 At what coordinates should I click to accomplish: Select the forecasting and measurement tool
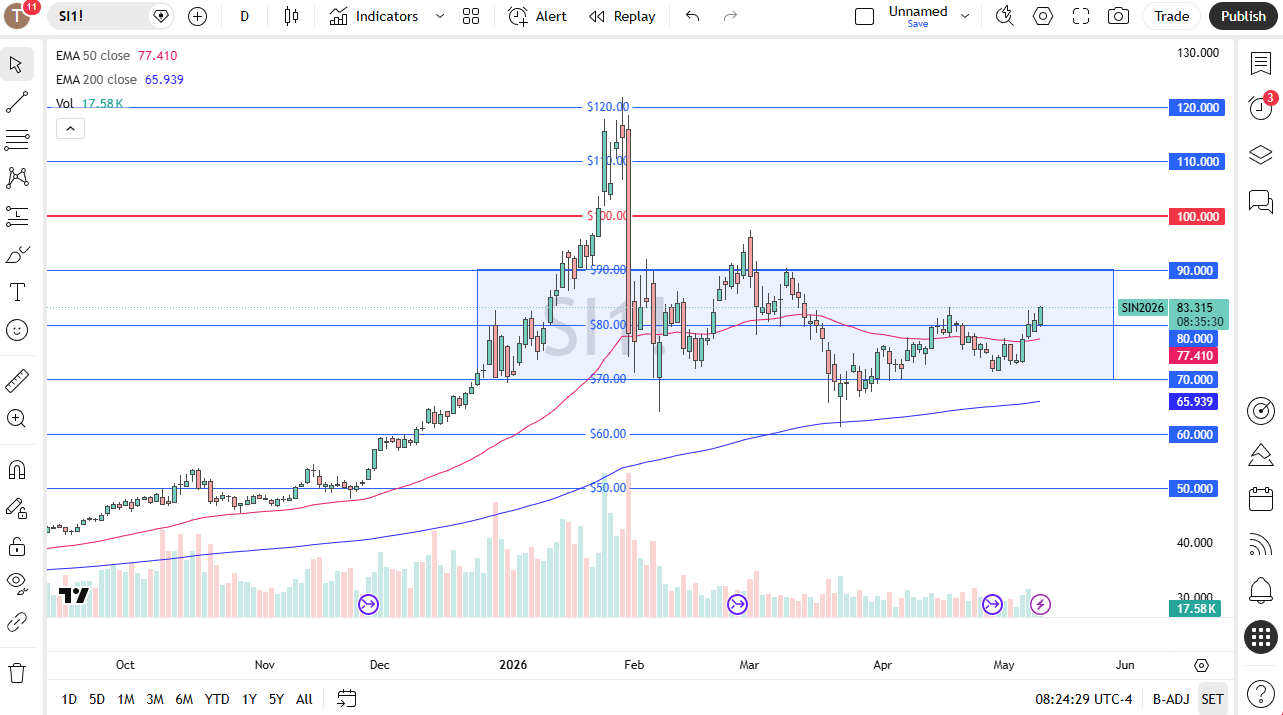pos(17,216)
